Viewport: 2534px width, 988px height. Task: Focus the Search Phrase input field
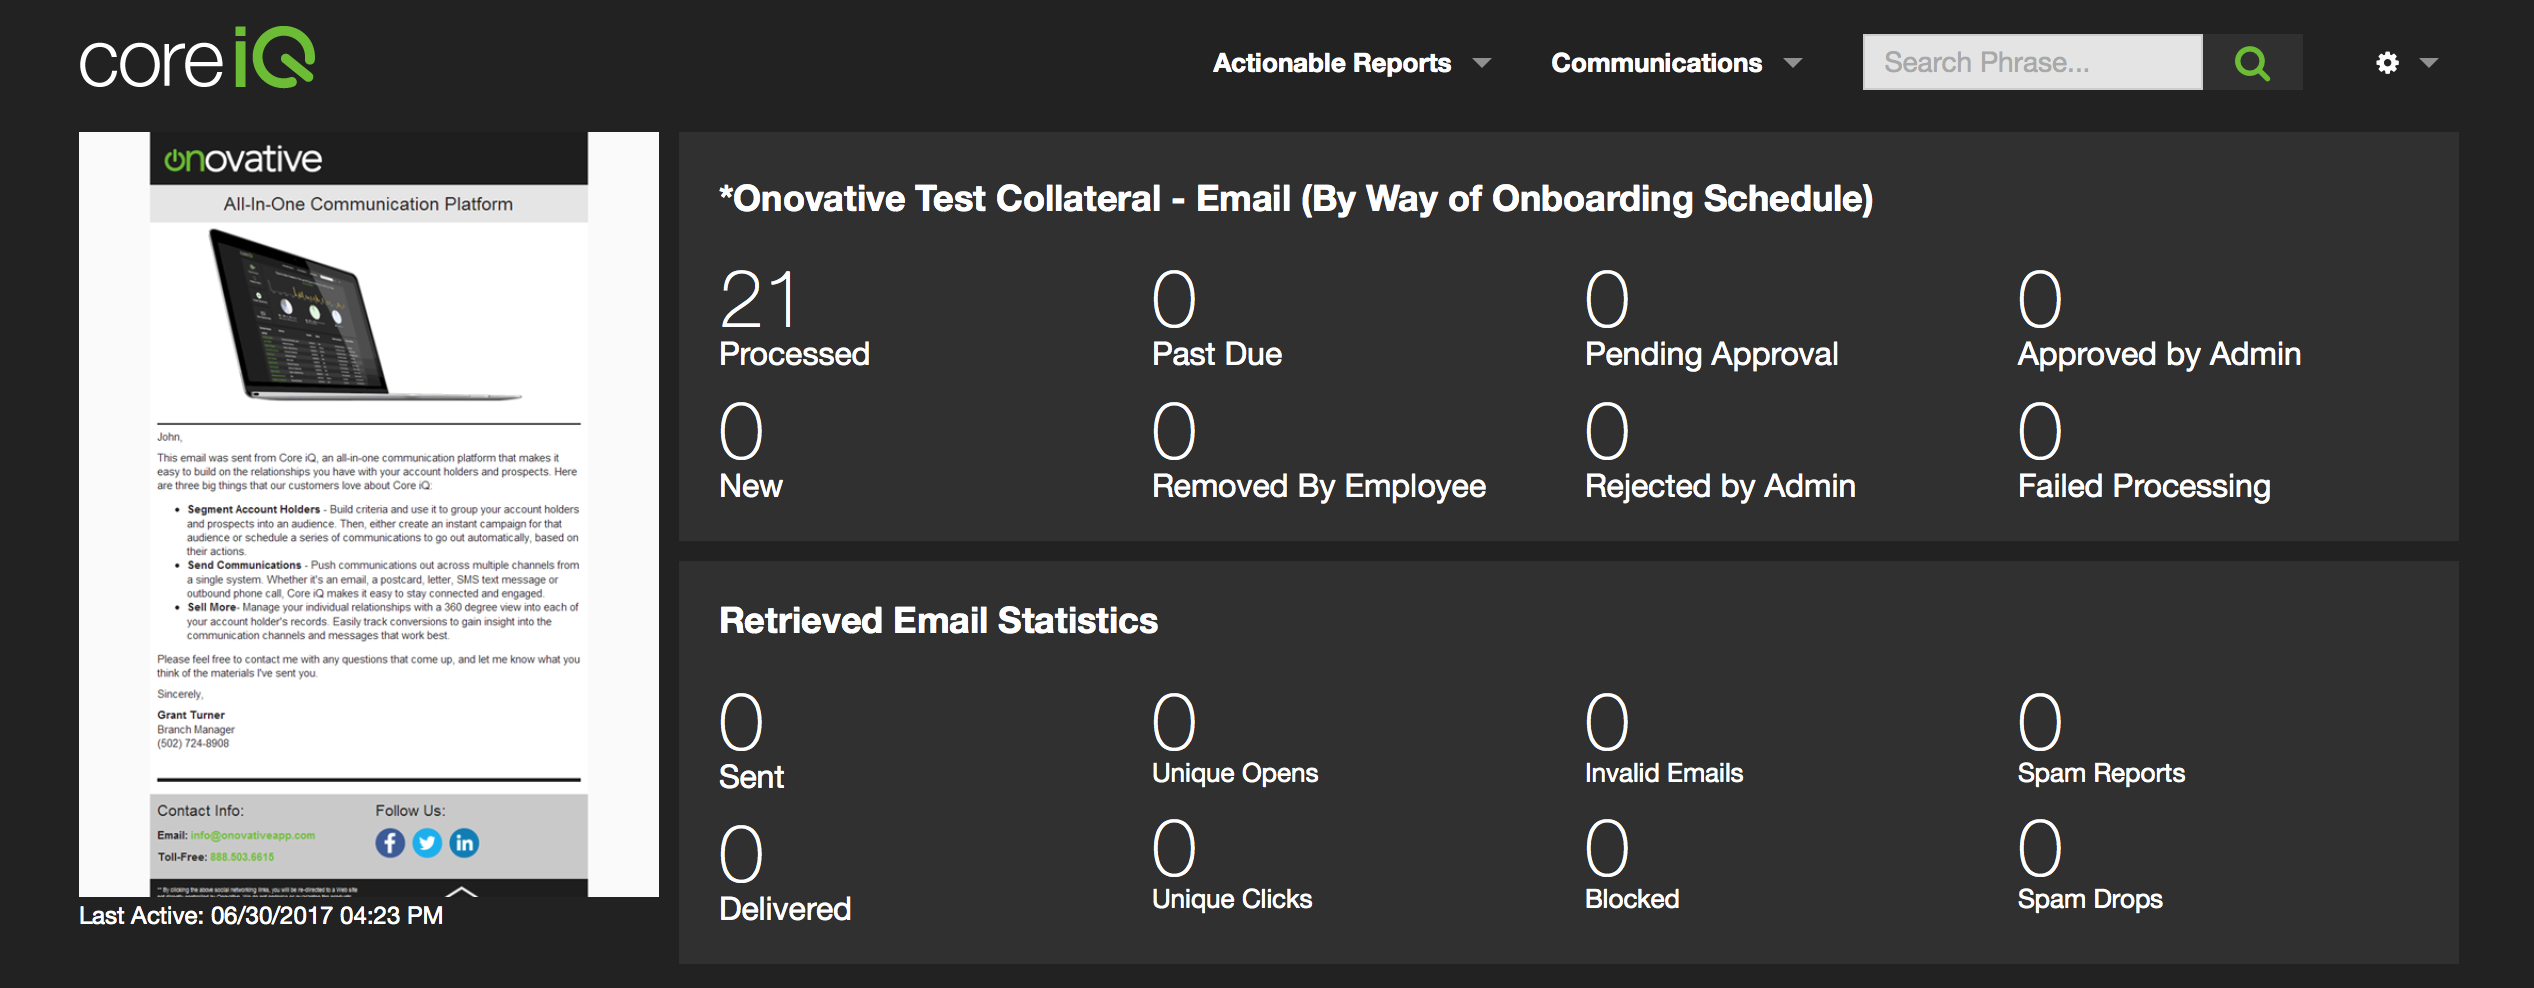2033,63
